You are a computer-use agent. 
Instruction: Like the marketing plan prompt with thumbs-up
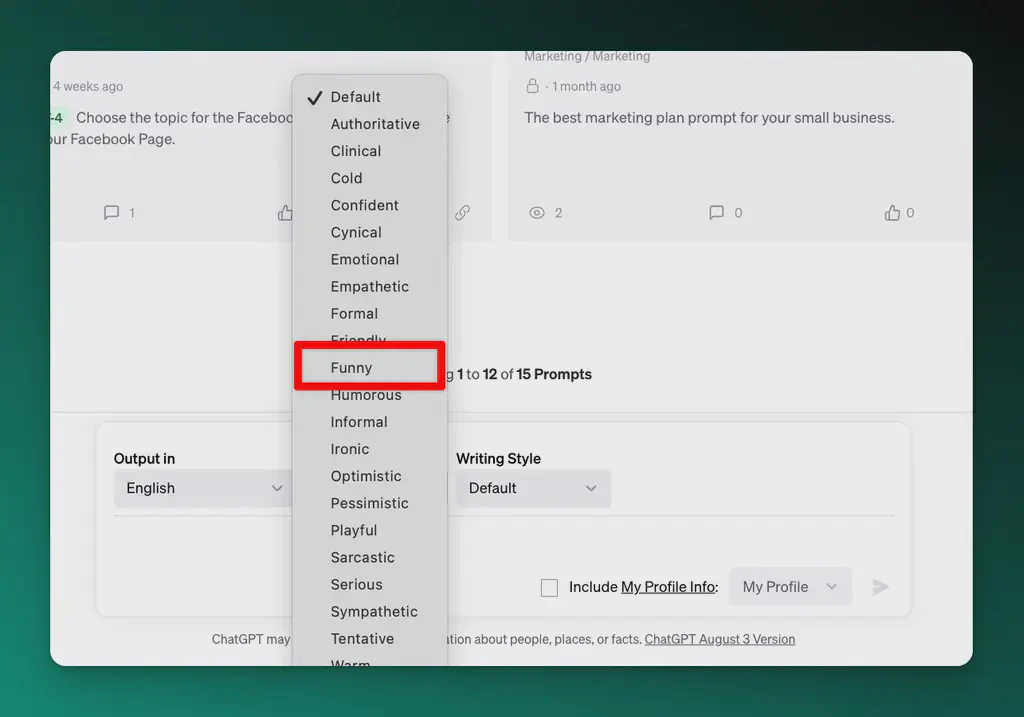click(892, 213)
